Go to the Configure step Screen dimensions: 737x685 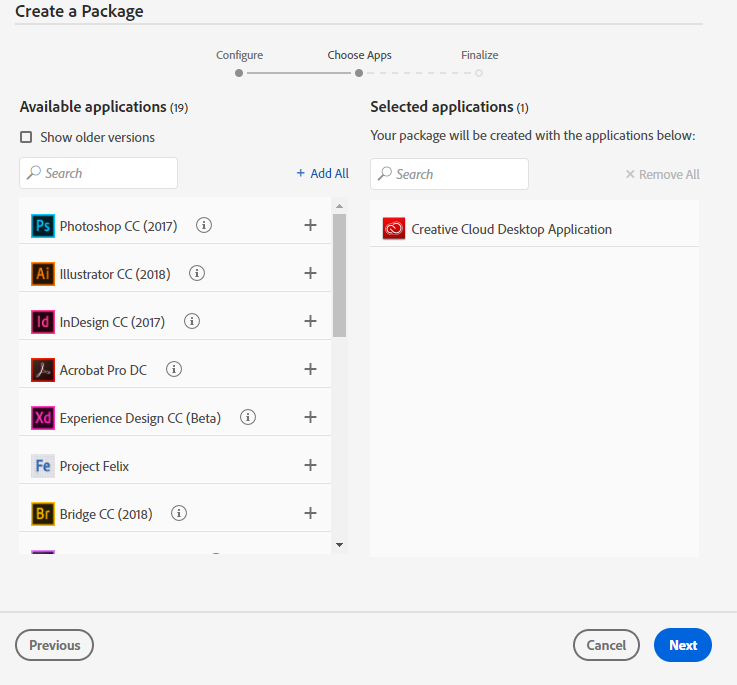click(x=239, y=72)
